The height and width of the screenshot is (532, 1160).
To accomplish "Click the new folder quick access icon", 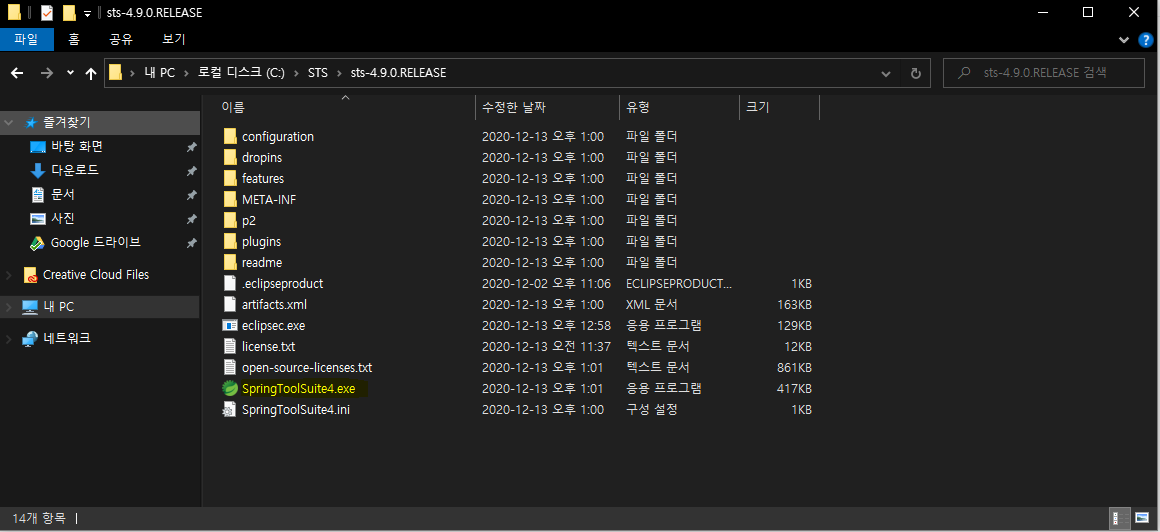I will [x=70, y=13].
